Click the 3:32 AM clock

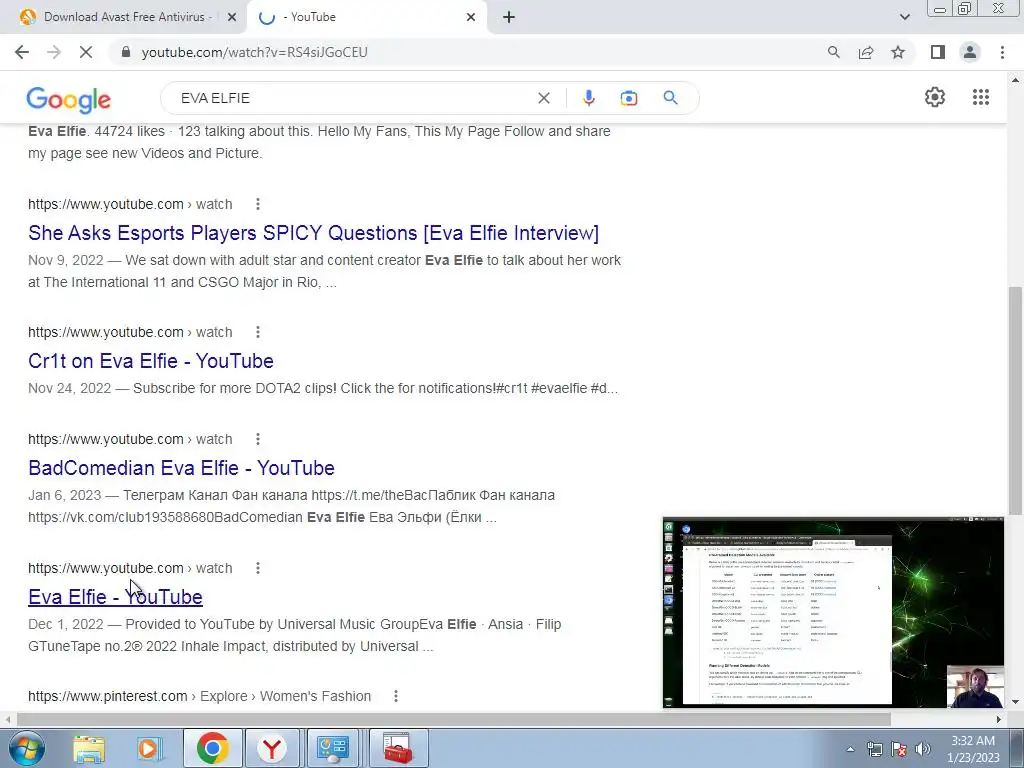[973, 741]
